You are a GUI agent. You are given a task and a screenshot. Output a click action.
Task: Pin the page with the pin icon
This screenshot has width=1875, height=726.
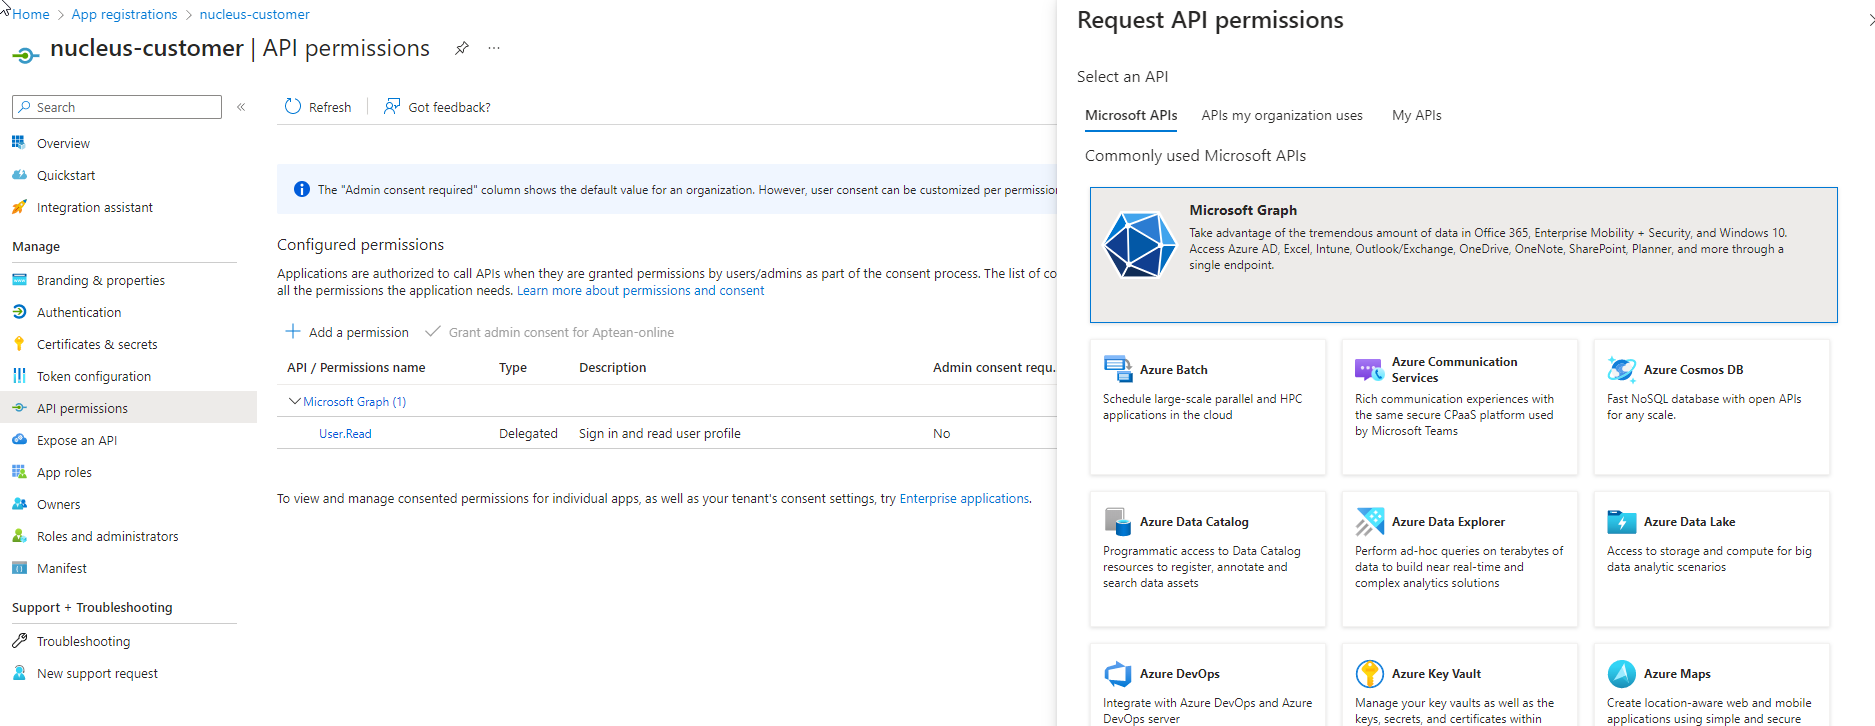coord(462,48)
